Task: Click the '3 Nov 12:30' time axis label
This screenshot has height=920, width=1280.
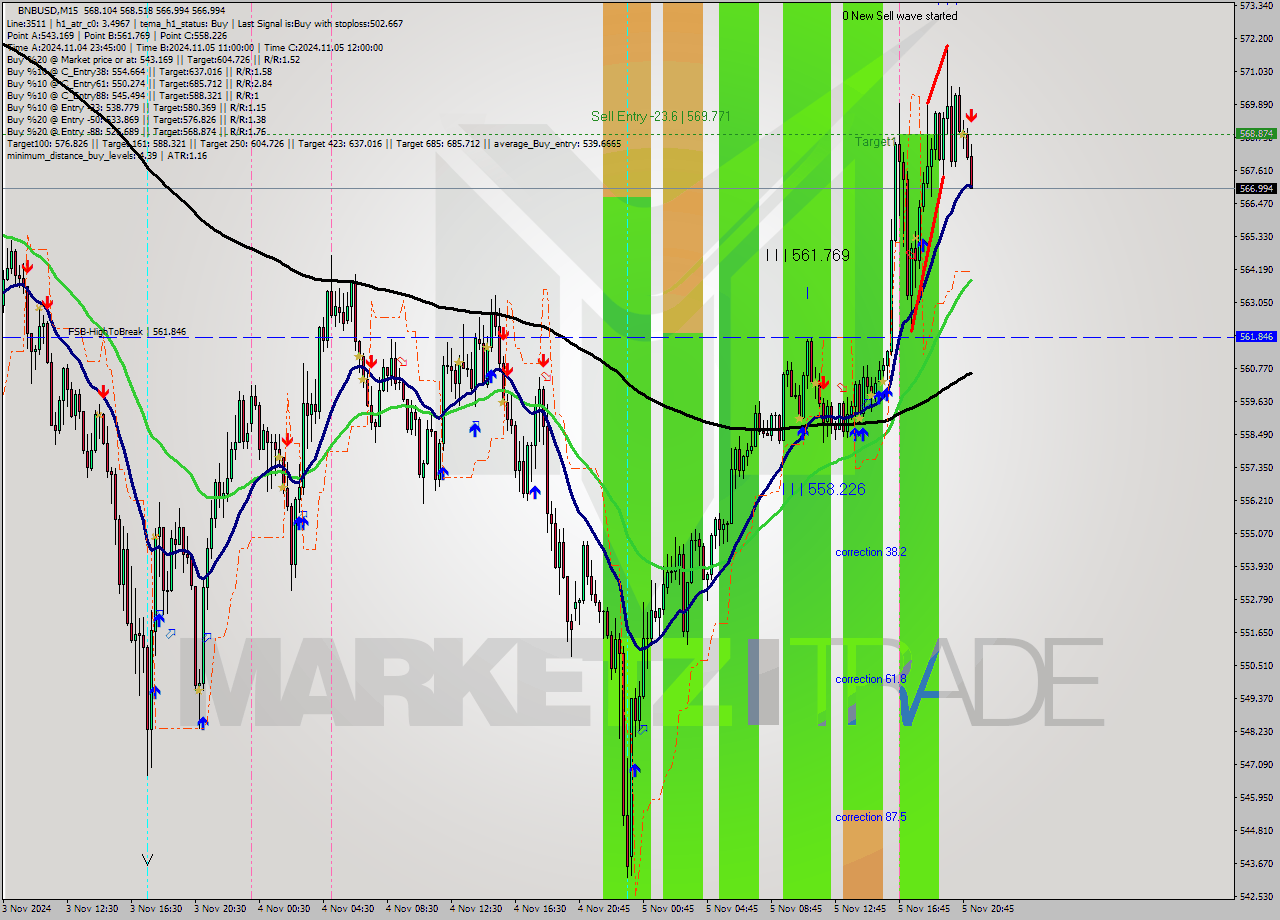Action: click(91, 909)
